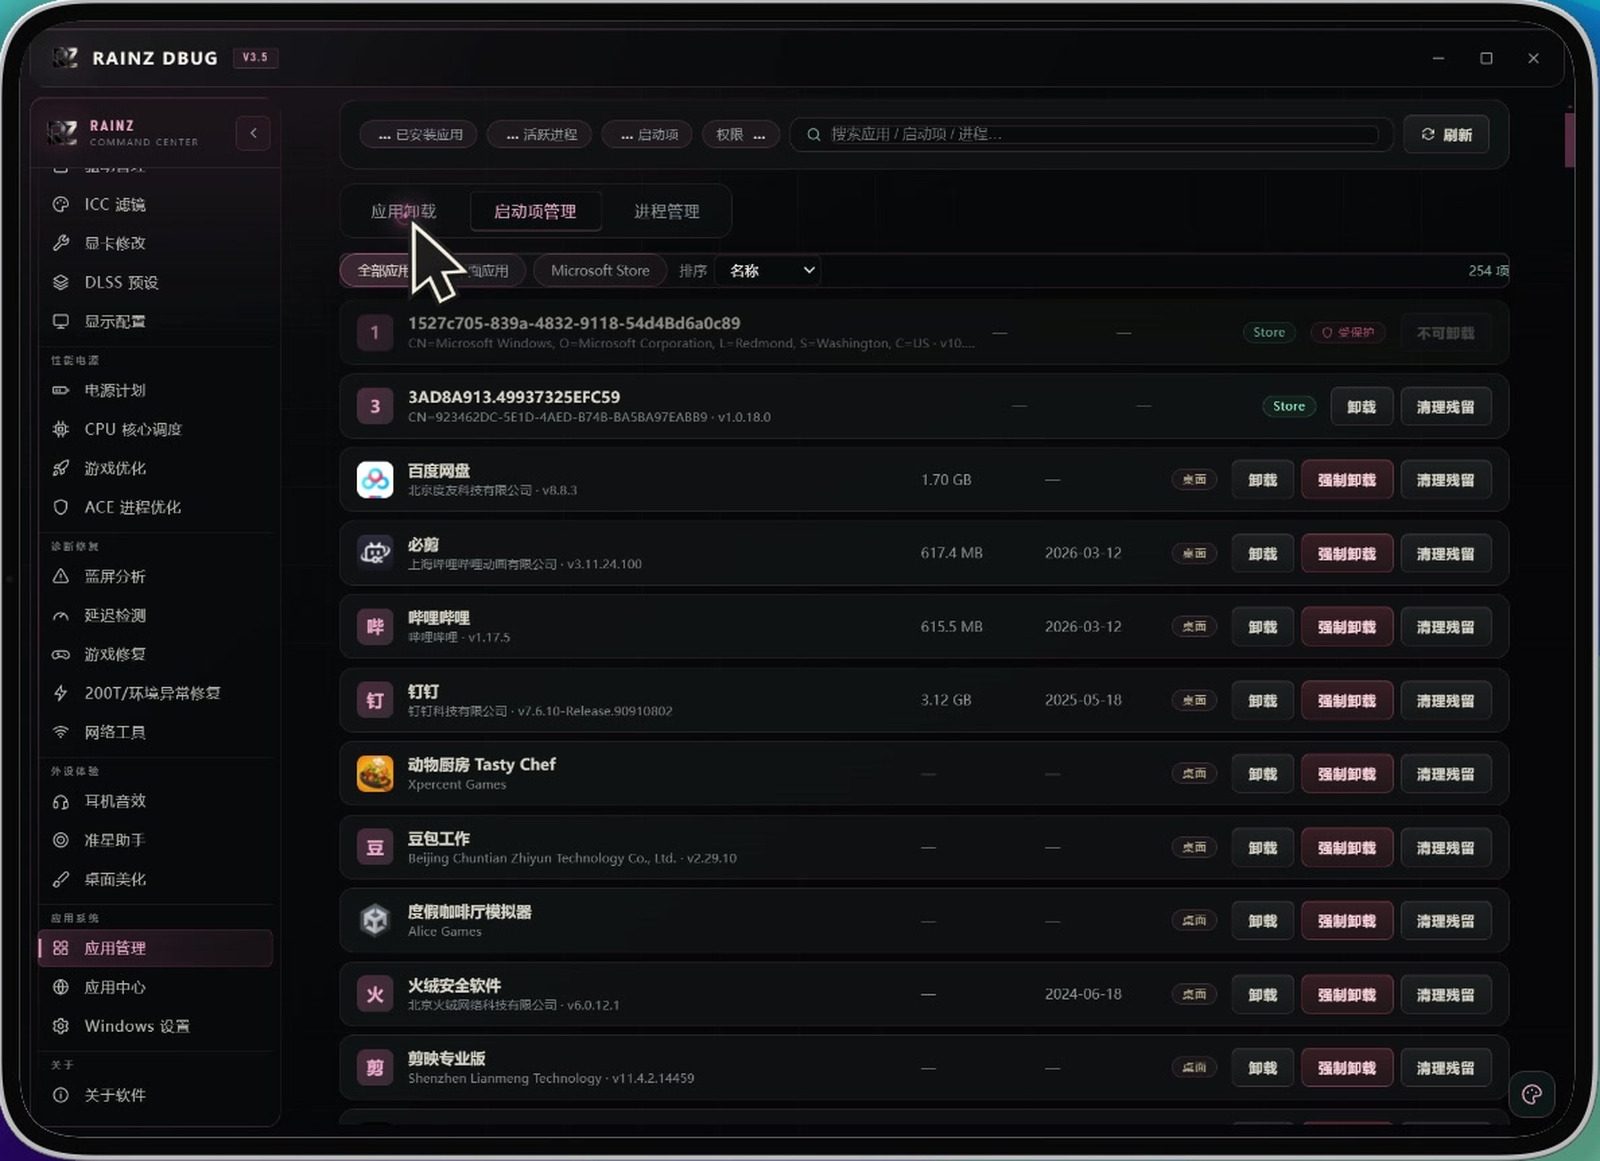Select 应用管理 grid icon in sidebar

click(61, 948)
